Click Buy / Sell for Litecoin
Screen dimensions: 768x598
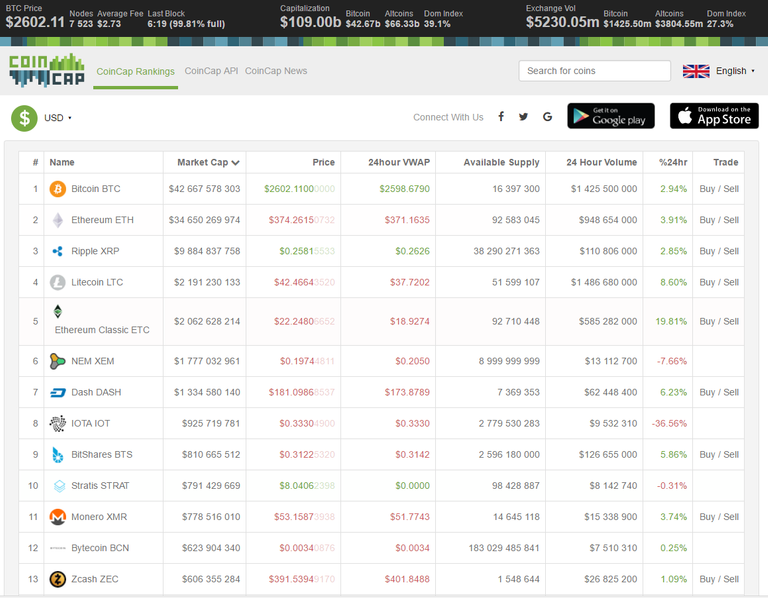pyautogui.click(x=719, y=282)
